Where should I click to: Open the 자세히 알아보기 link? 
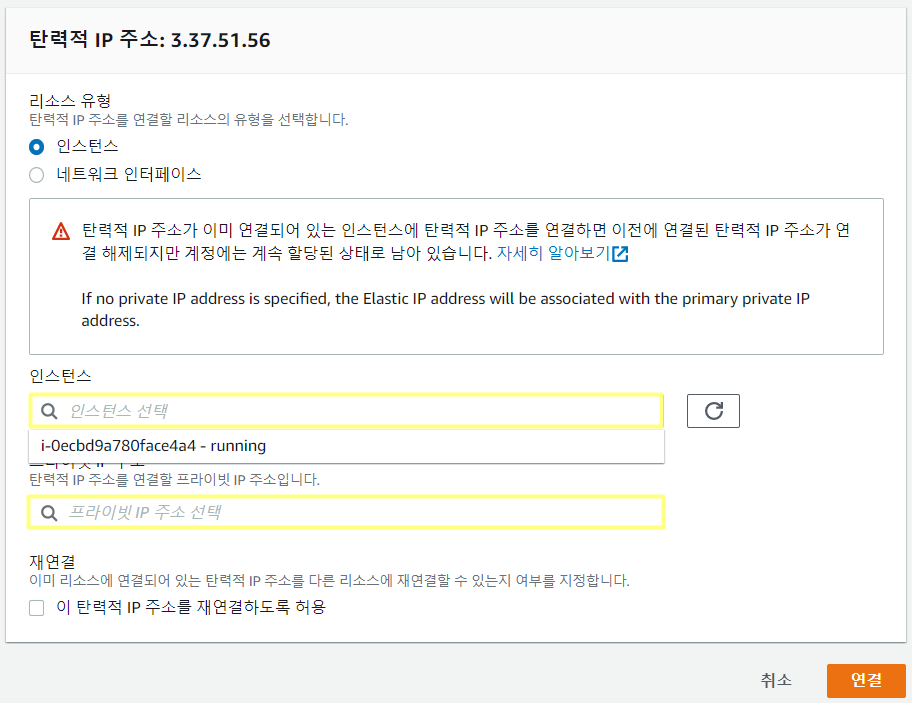click(553, 253)
